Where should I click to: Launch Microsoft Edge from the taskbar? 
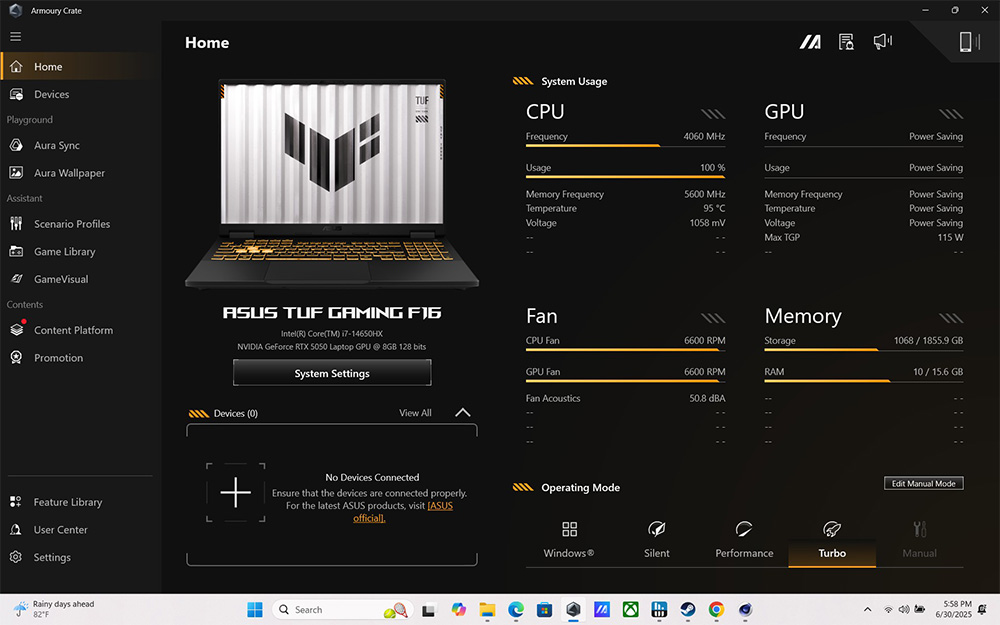click(x=516, y=610)
